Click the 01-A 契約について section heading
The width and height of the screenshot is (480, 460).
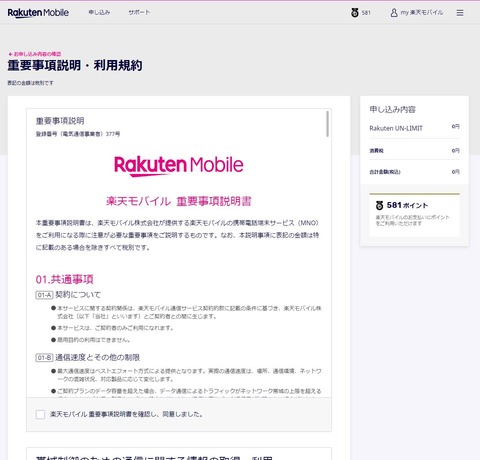point(68,295)
